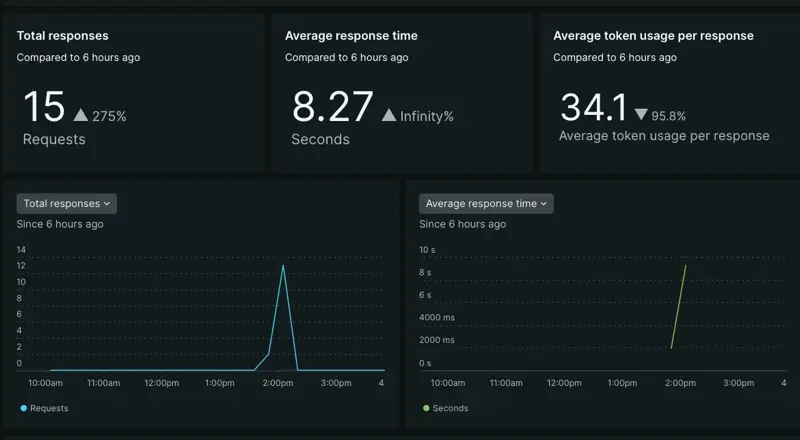Click the up arrow beside 275%

coord(80,116)
